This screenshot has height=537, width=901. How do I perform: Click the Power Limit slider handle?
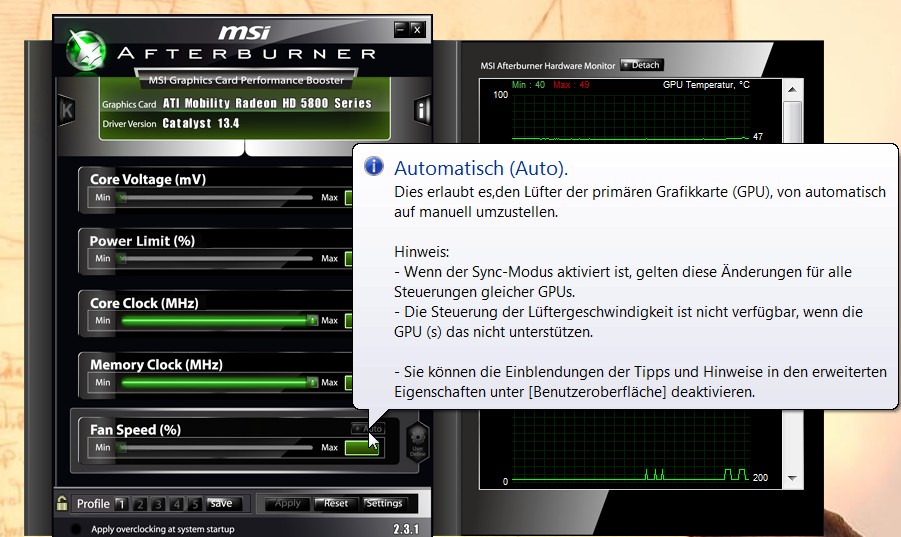tap(122, 258)
